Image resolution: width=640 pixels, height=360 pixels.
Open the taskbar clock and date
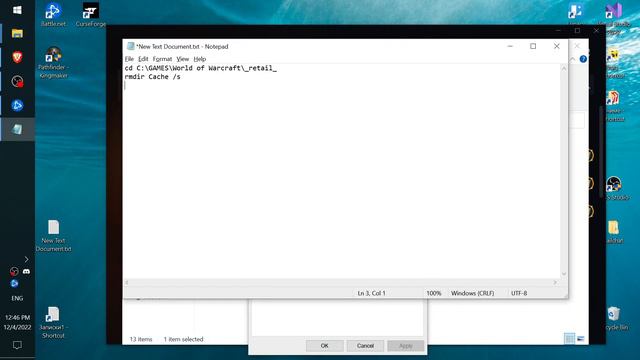(17, 322)
